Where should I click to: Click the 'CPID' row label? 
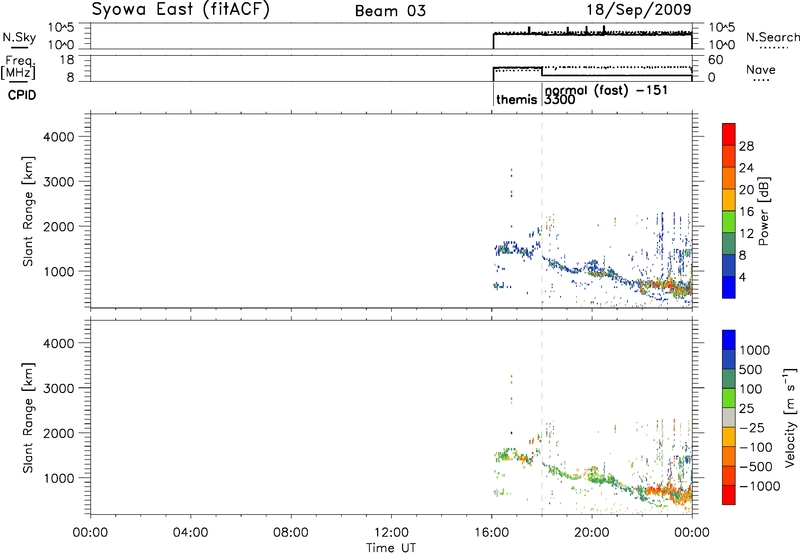click(22, 95)
